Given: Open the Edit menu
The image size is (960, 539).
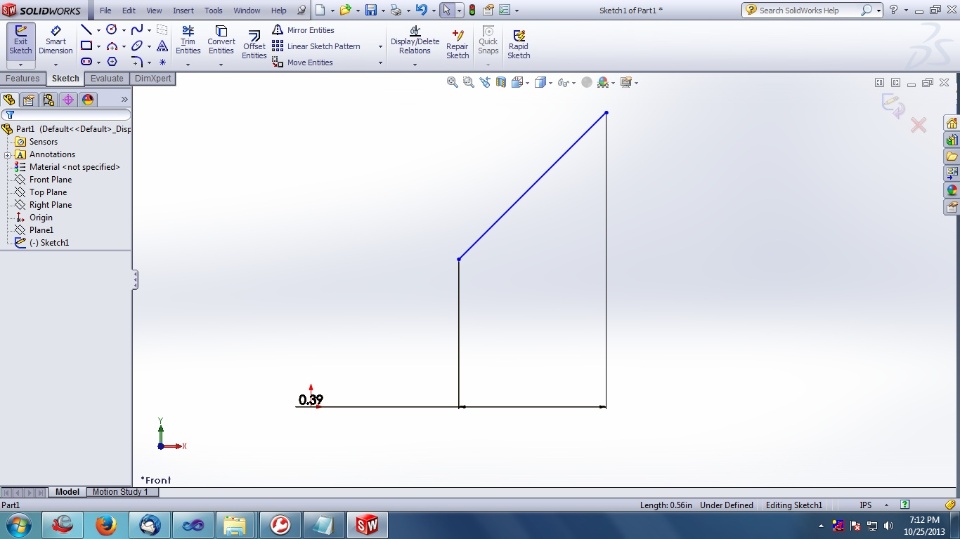Looking at the screenshot, I should (x=129, y=10).
